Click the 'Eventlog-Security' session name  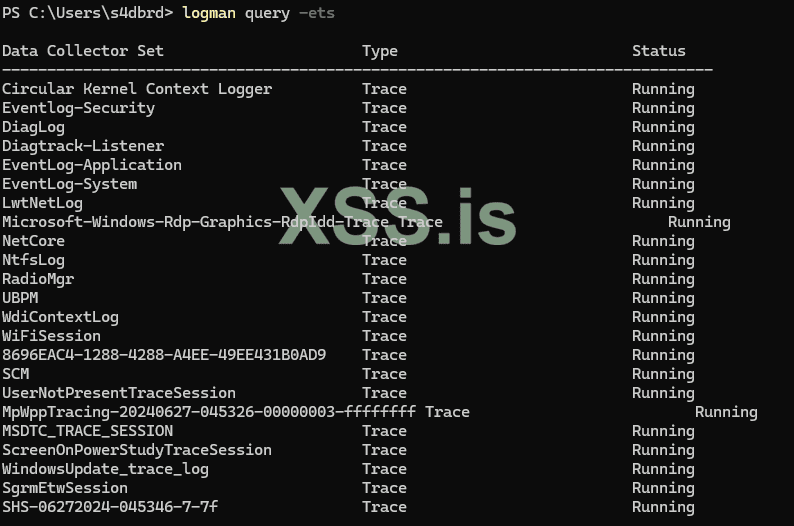pyautogui.click(x=78, y=108)
